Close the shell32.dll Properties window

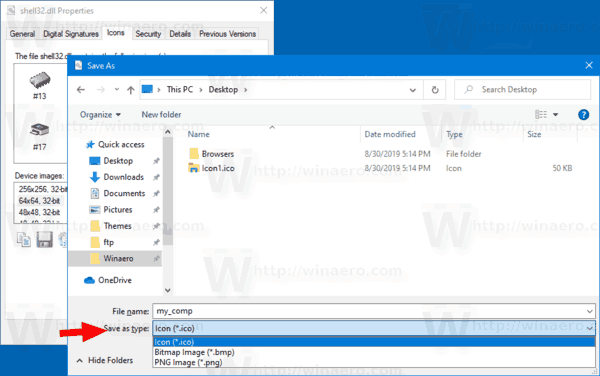[264, 10]
